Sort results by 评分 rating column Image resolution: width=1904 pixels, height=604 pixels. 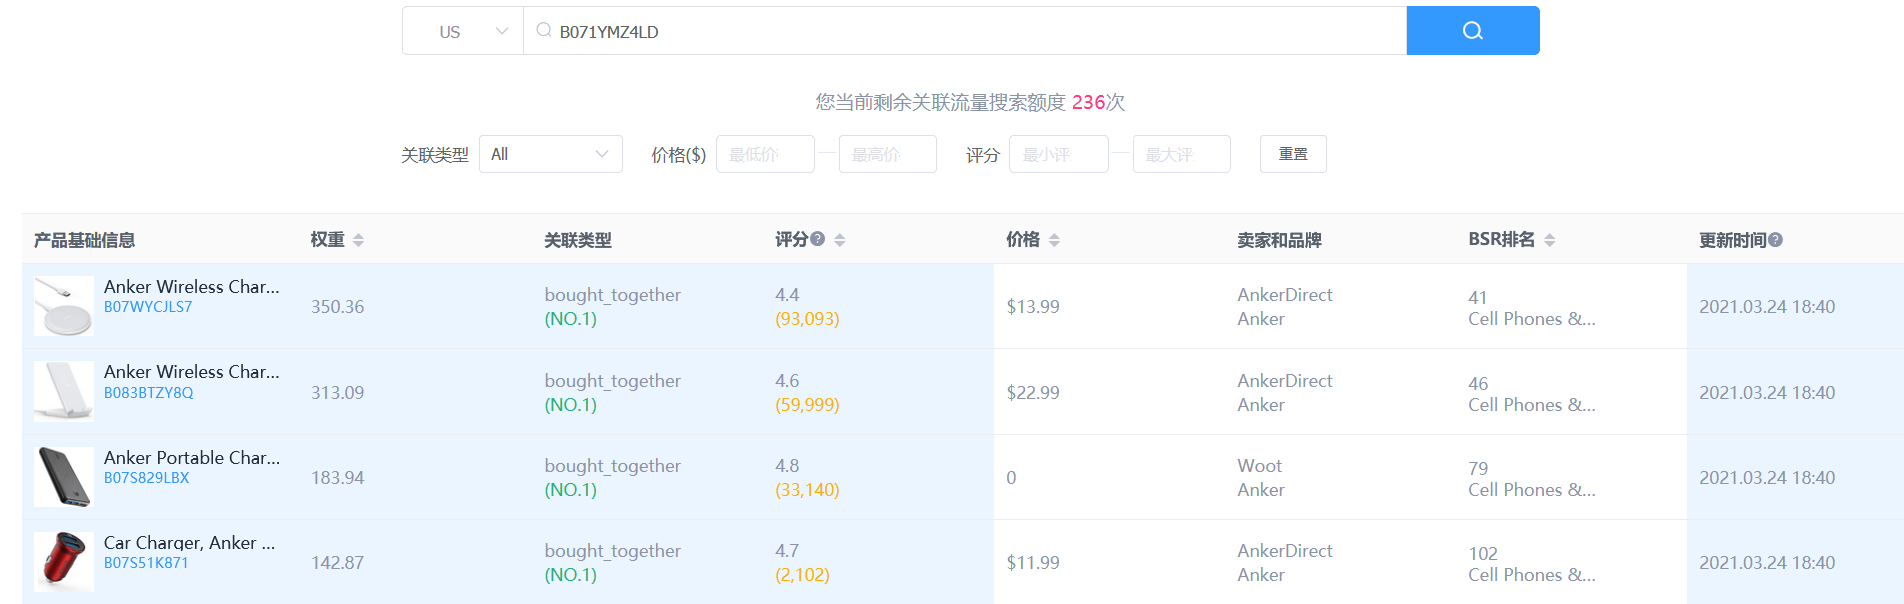pos(840,239)
